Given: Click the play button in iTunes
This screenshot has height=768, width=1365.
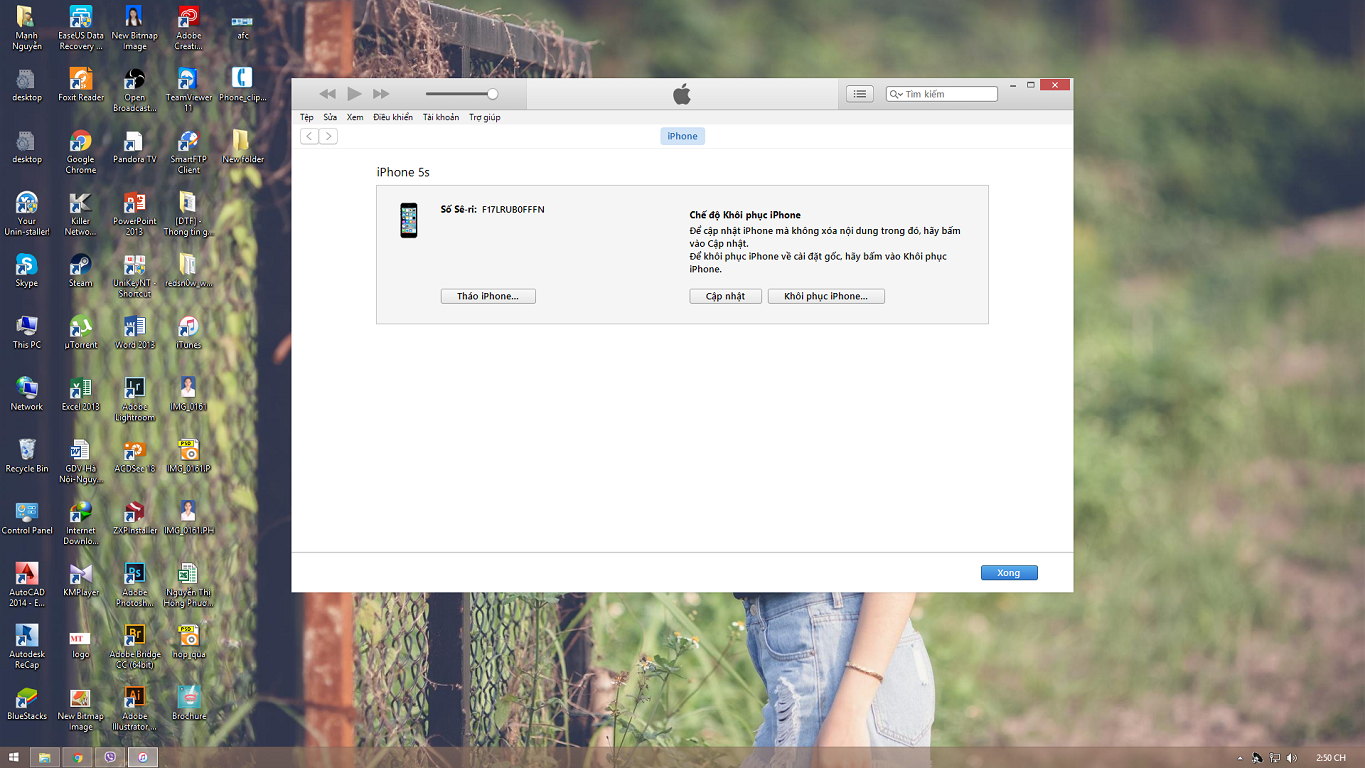Looking at the screenshot, I should (354, 94).
